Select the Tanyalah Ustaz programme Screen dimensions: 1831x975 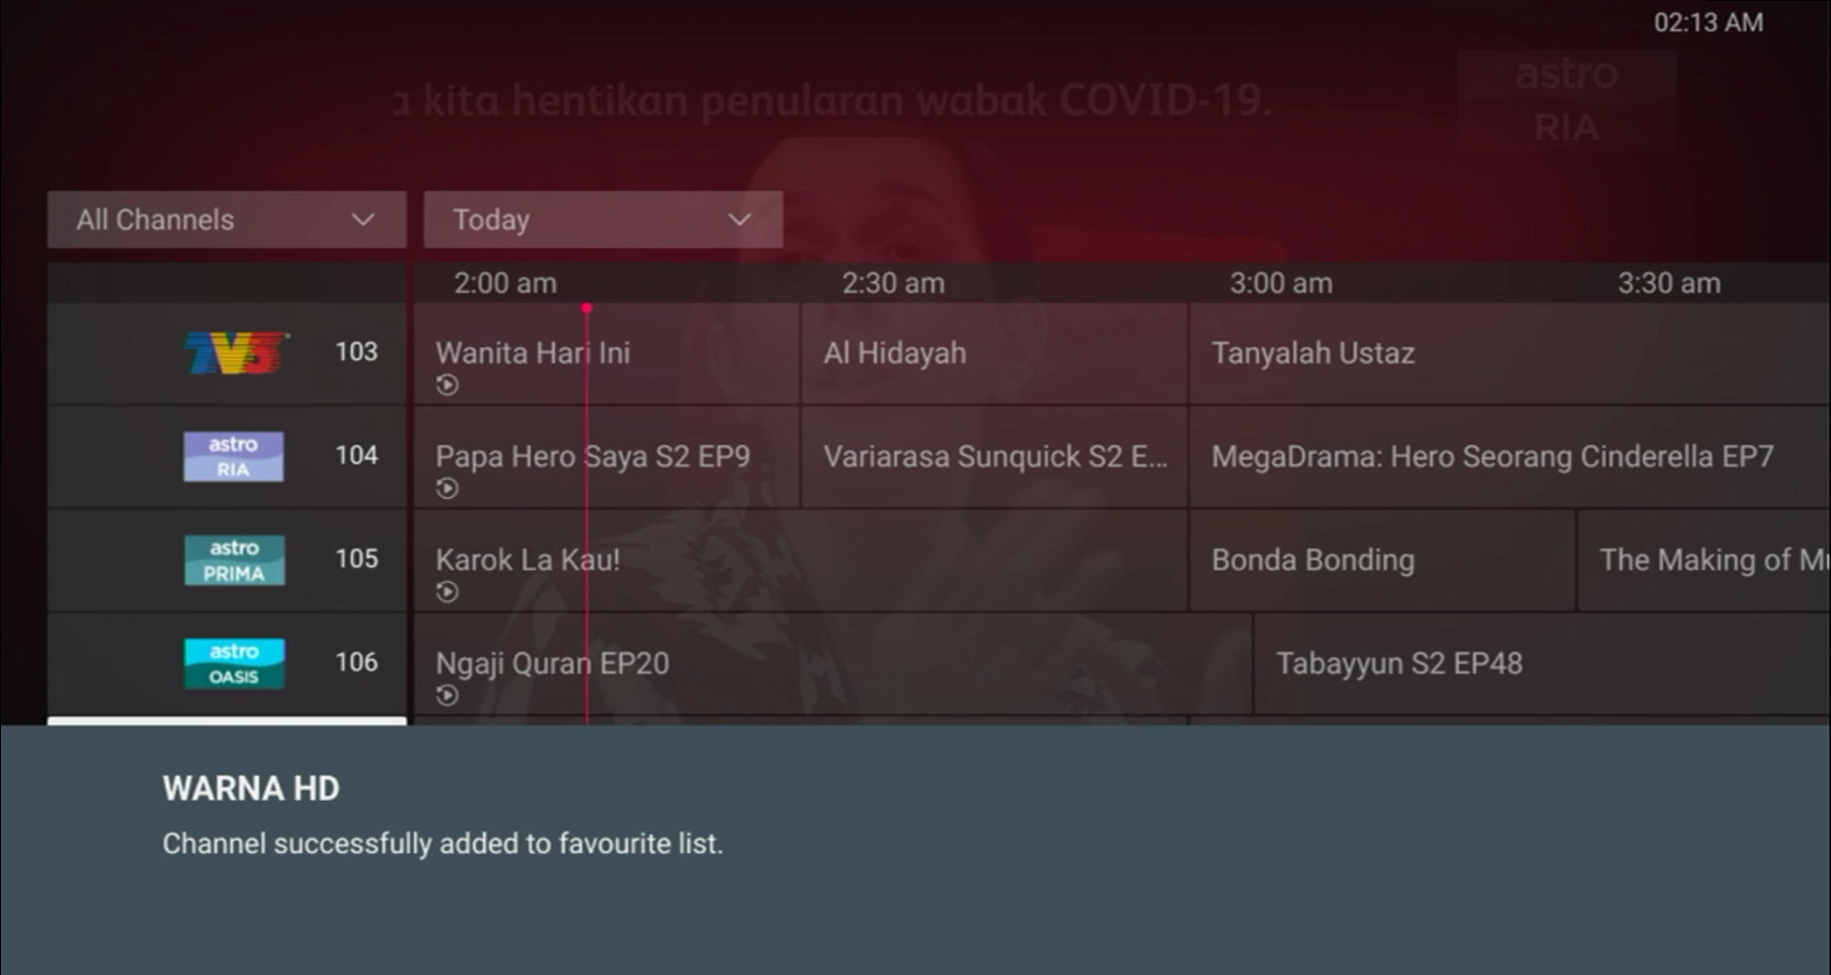point(1510,354)
